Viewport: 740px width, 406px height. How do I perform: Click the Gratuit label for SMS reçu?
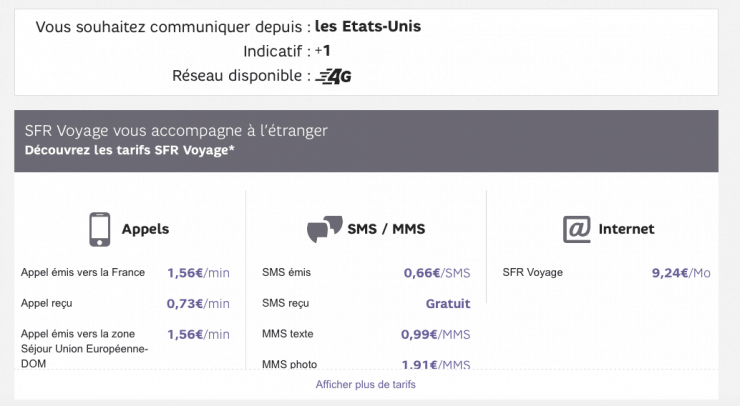(x=448, y=304)
